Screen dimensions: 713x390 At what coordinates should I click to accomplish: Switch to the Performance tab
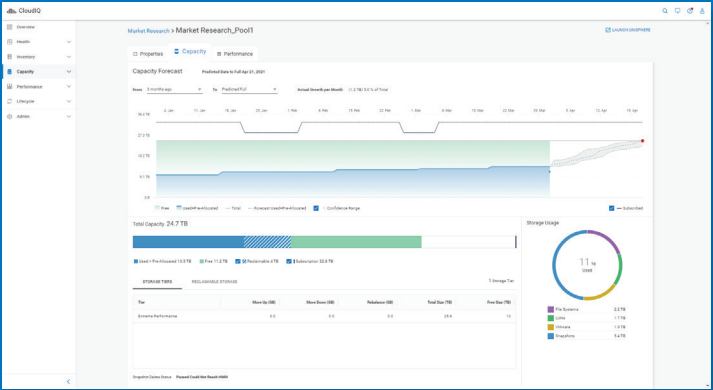tap(235, 54)
